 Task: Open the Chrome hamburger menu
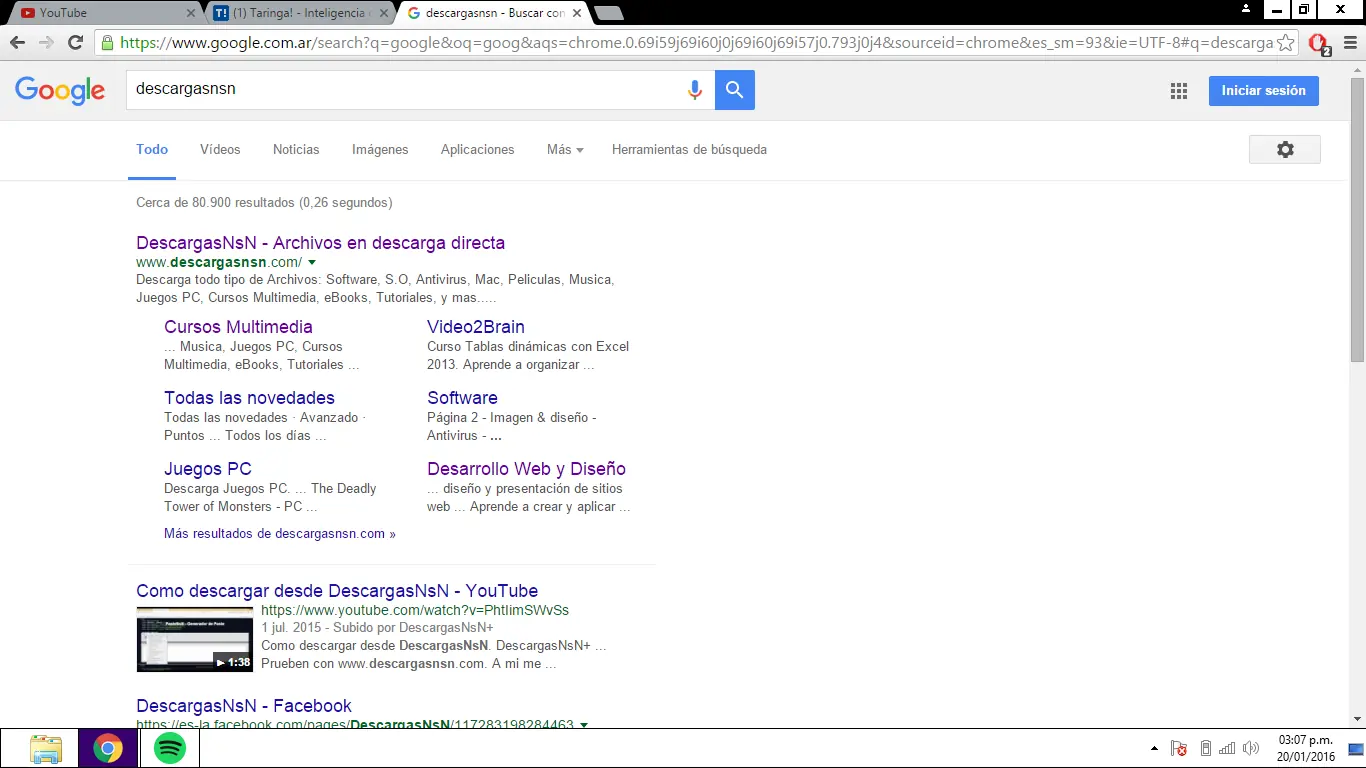[1349, 43]
